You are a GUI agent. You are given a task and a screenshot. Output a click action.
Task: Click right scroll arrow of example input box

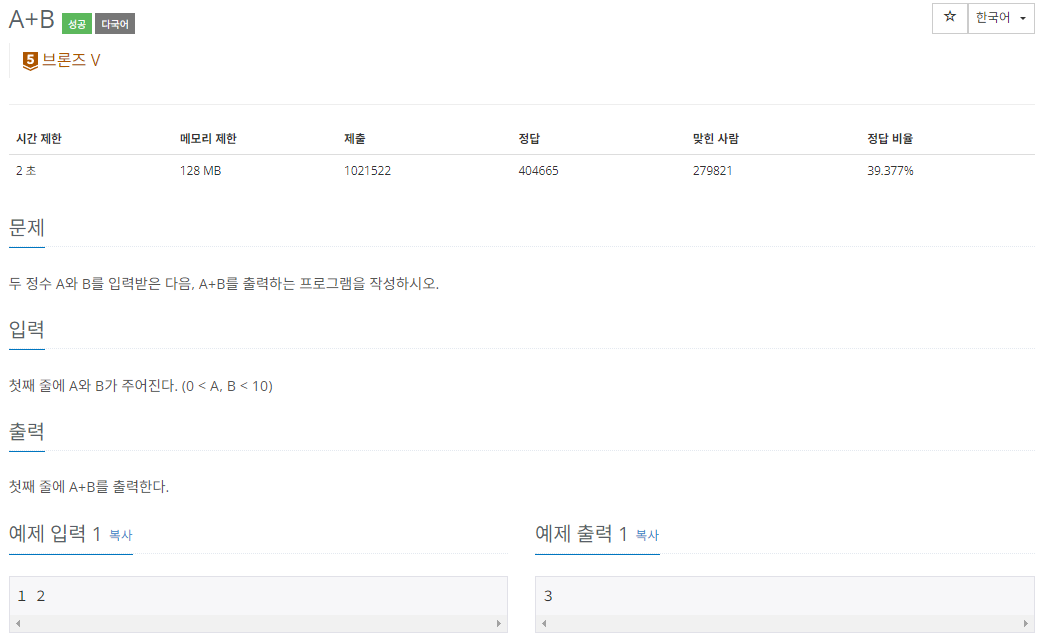[498, 623]
